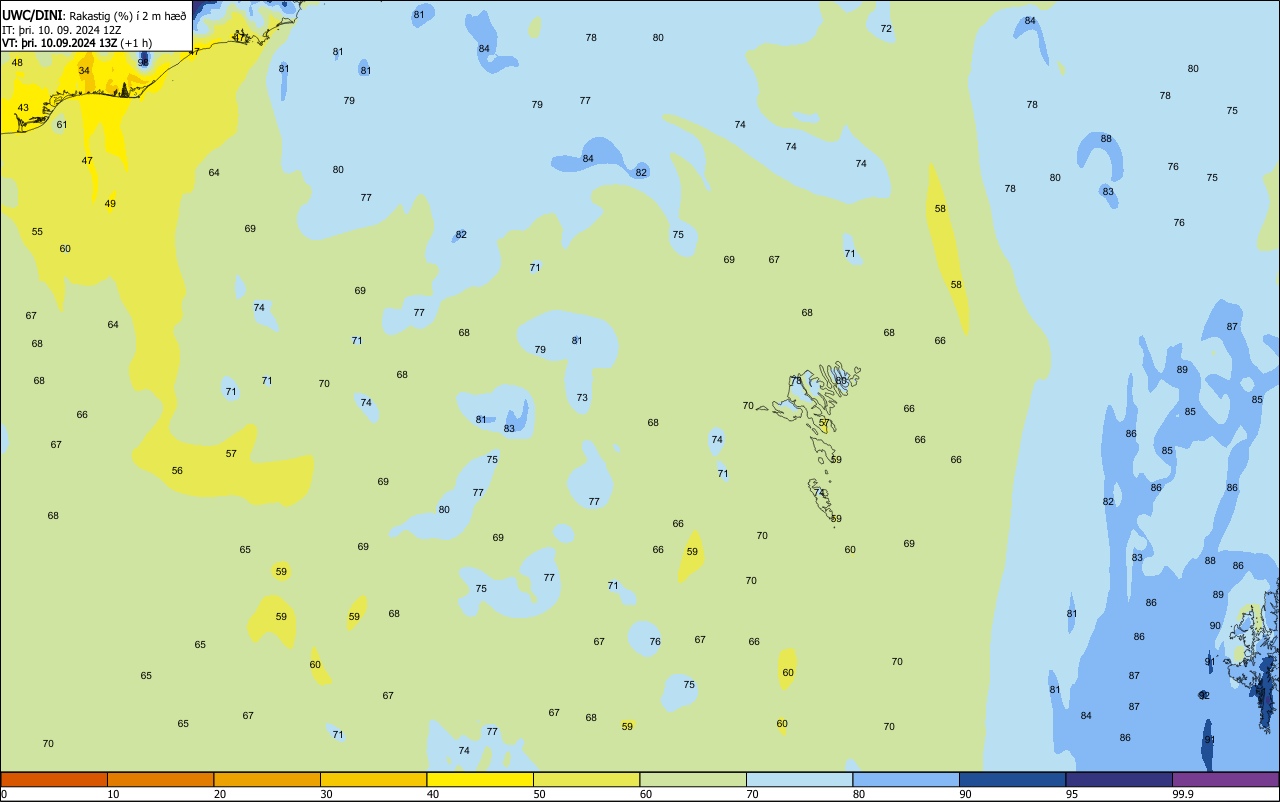This screenshot has width=1280, height=802.
Task: Click the '99.9' tick label on the legend
Action: pyautogui.click(x=1182, y=794)
